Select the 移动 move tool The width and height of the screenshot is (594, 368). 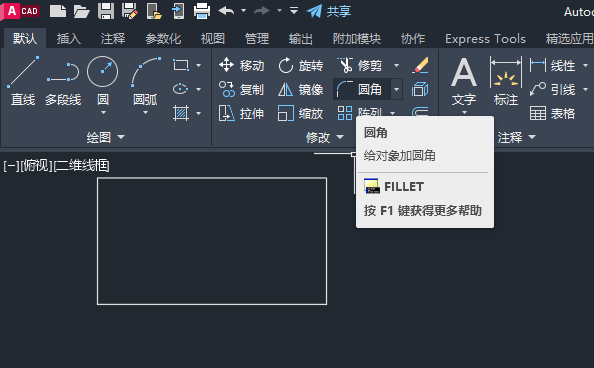tap(242, 66)
